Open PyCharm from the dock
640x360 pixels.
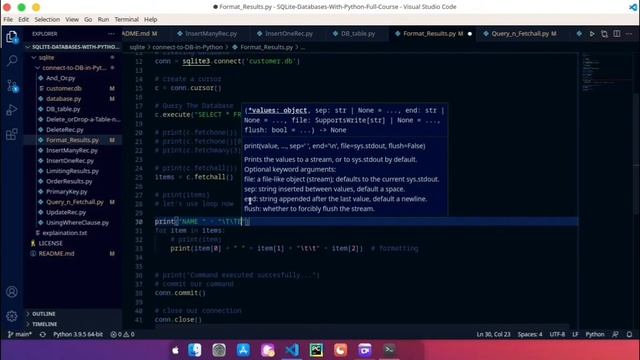(316, 350)
